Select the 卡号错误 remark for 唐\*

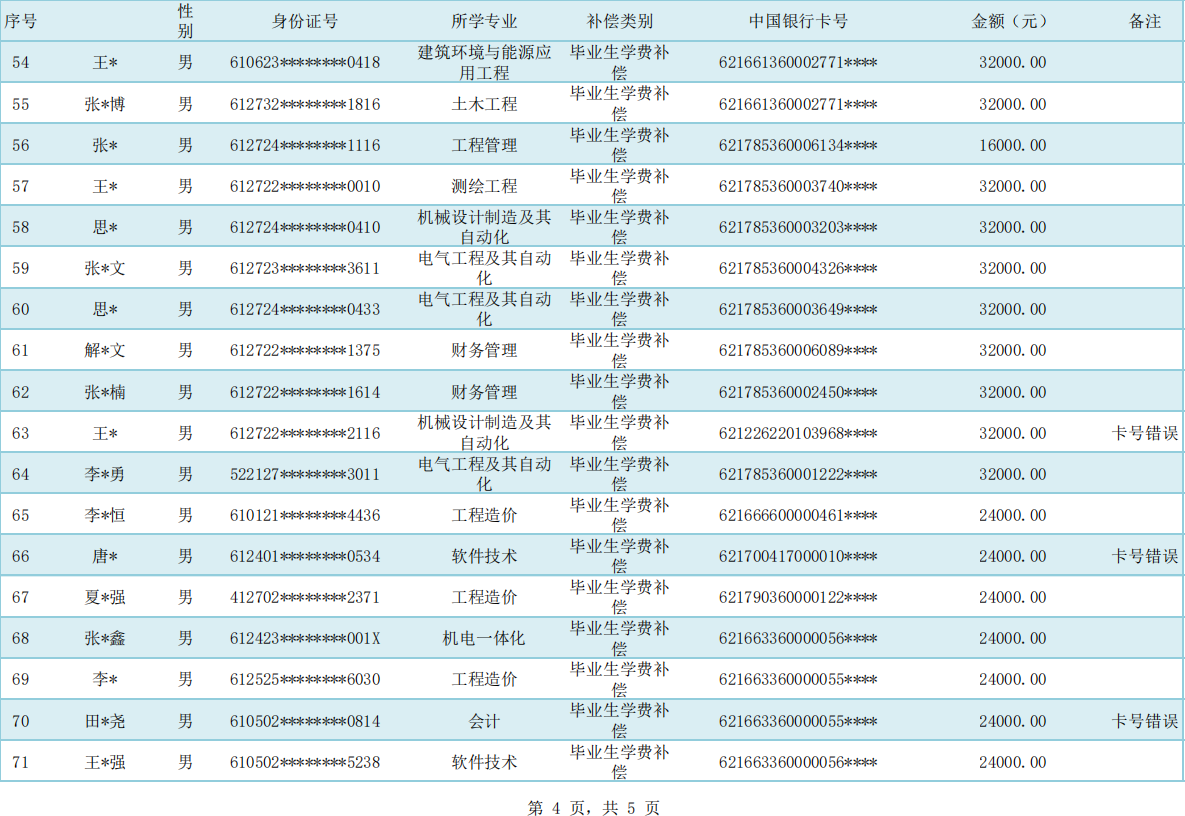point(1145,556)
